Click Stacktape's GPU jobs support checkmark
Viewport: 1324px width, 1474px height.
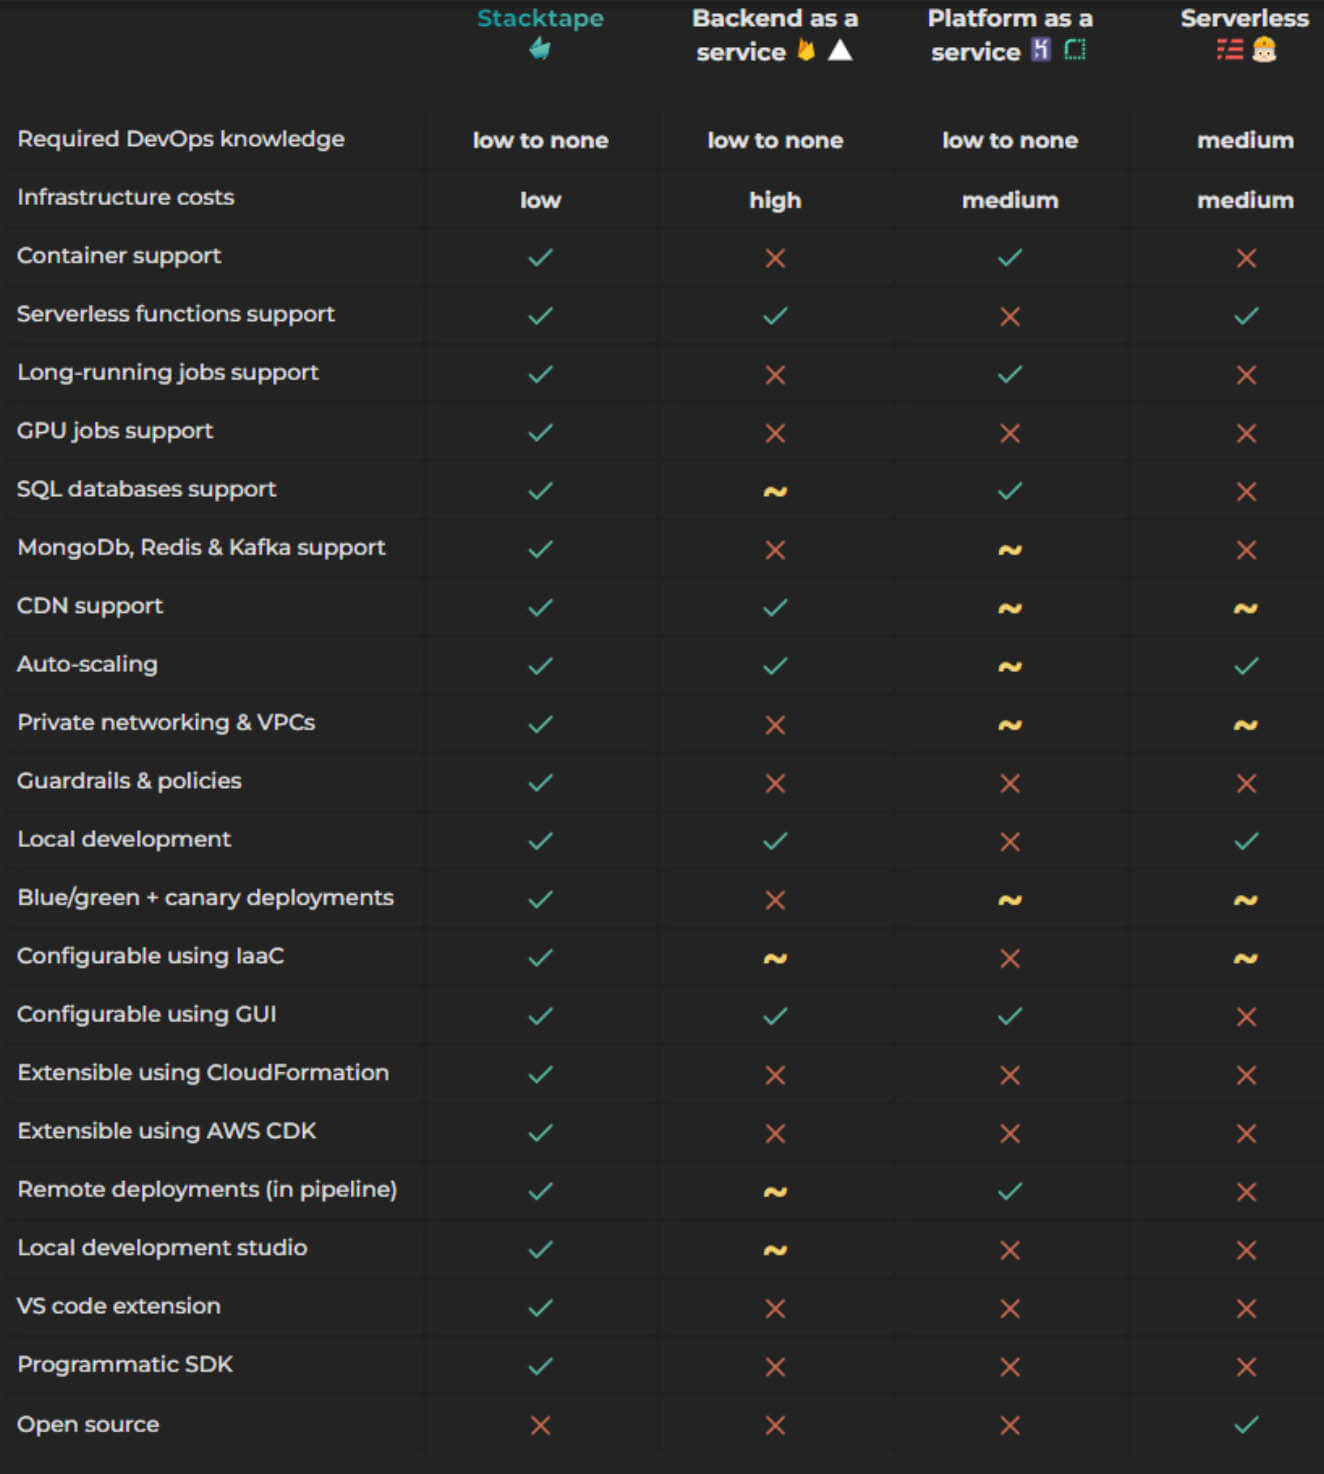pyautogui.click(x=540, y=432)
